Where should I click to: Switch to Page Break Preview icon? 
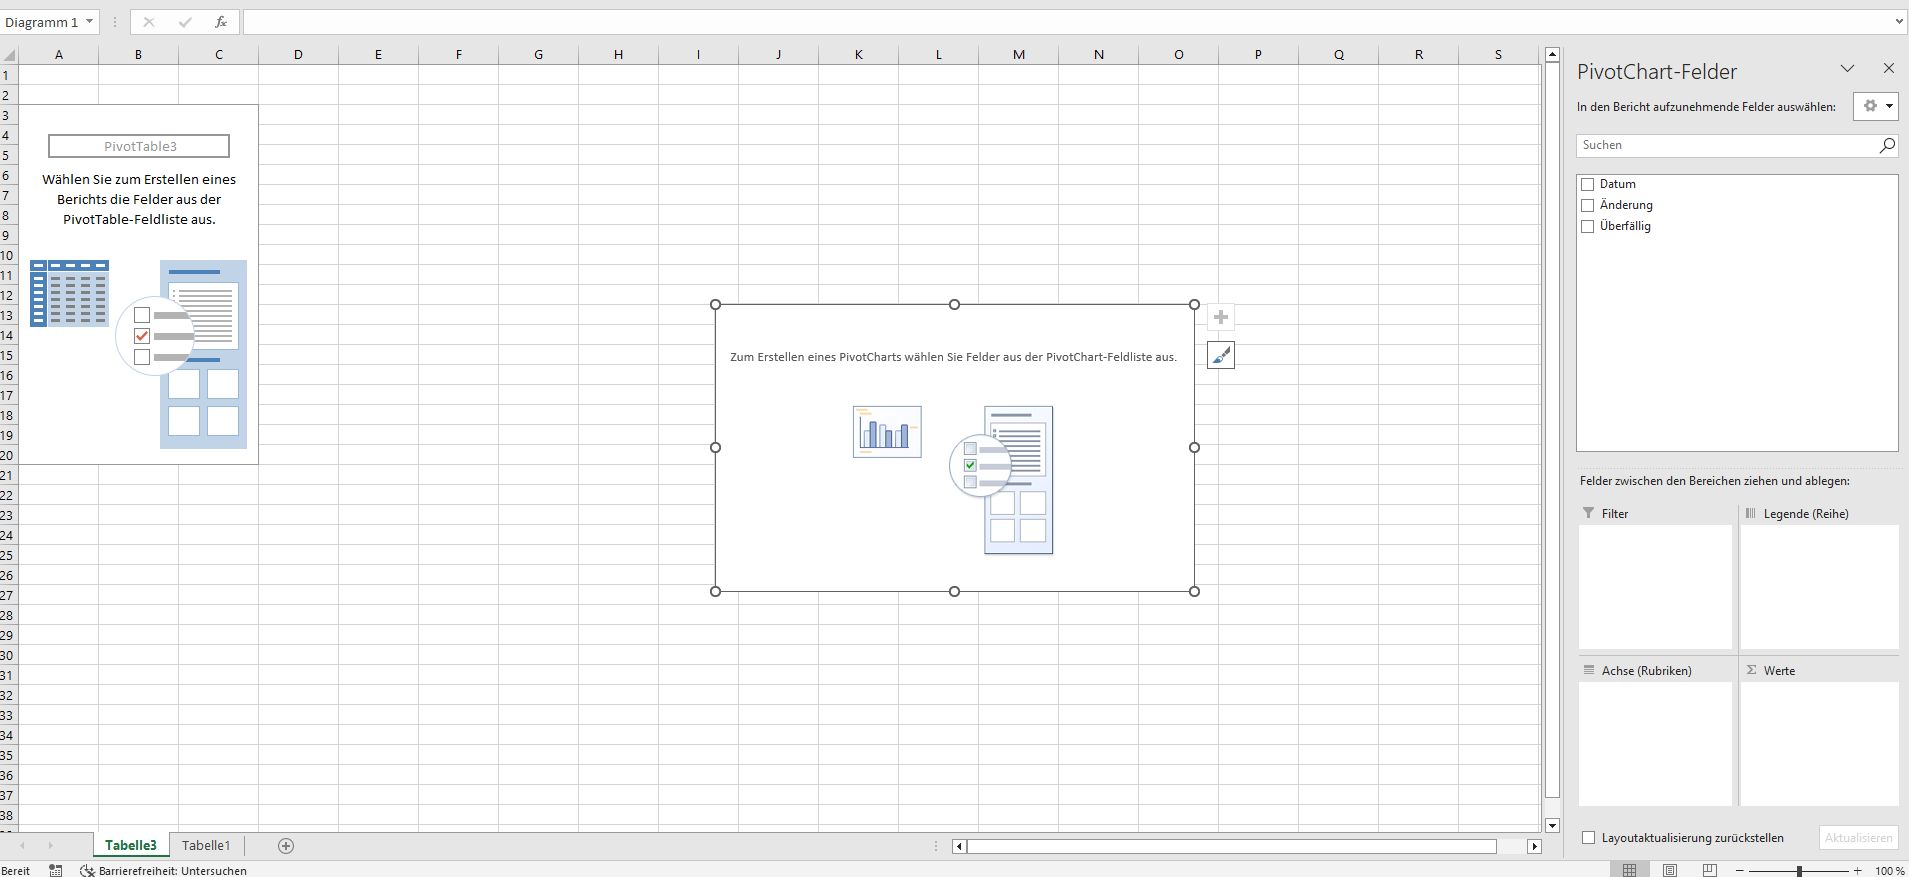coord(1710,870)
